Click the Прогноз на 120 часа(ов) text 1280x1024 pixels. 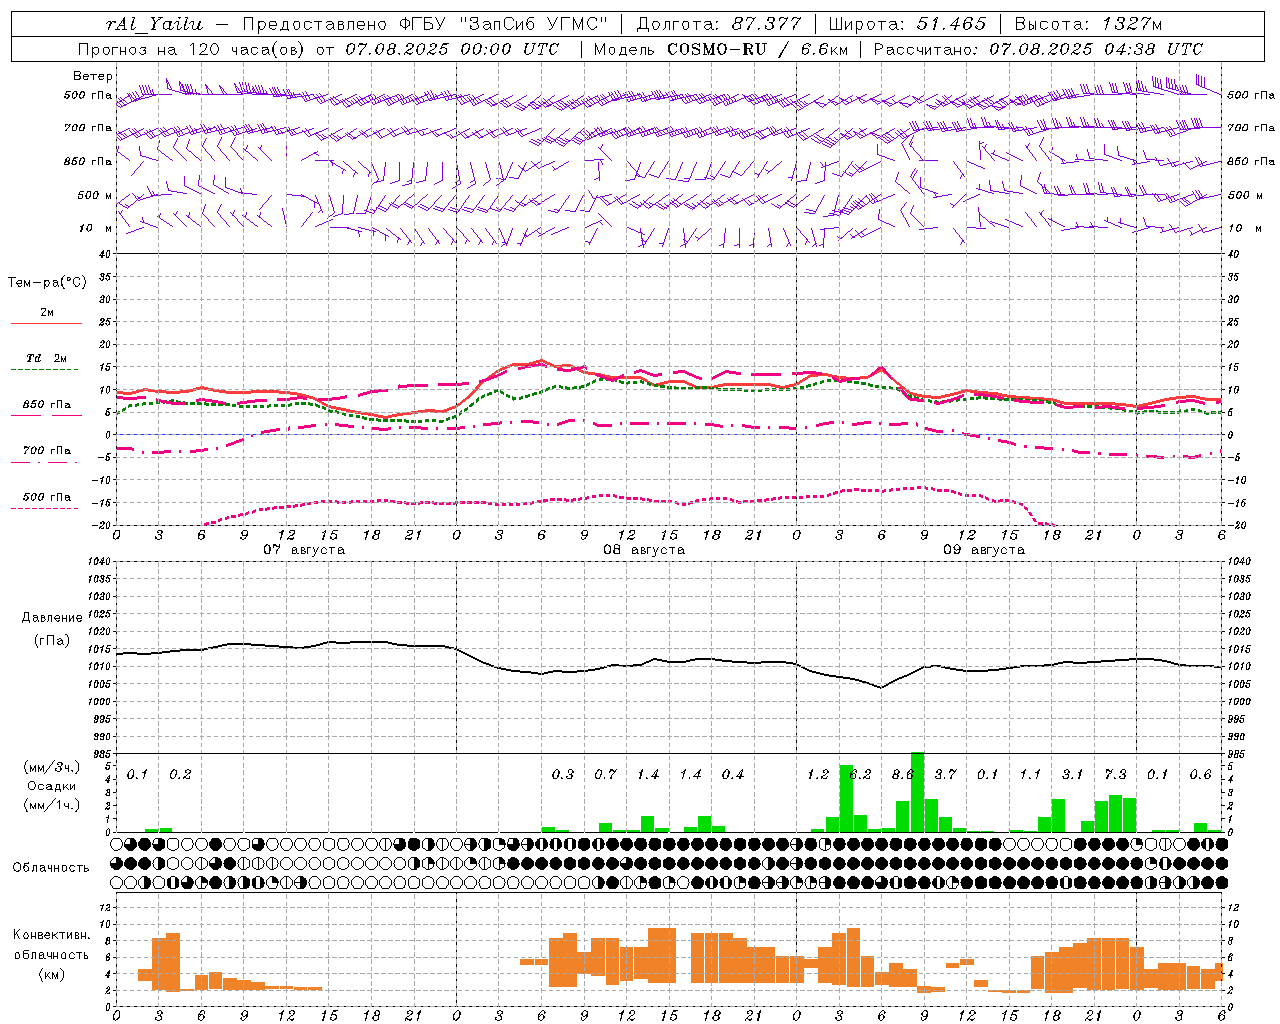193,49
